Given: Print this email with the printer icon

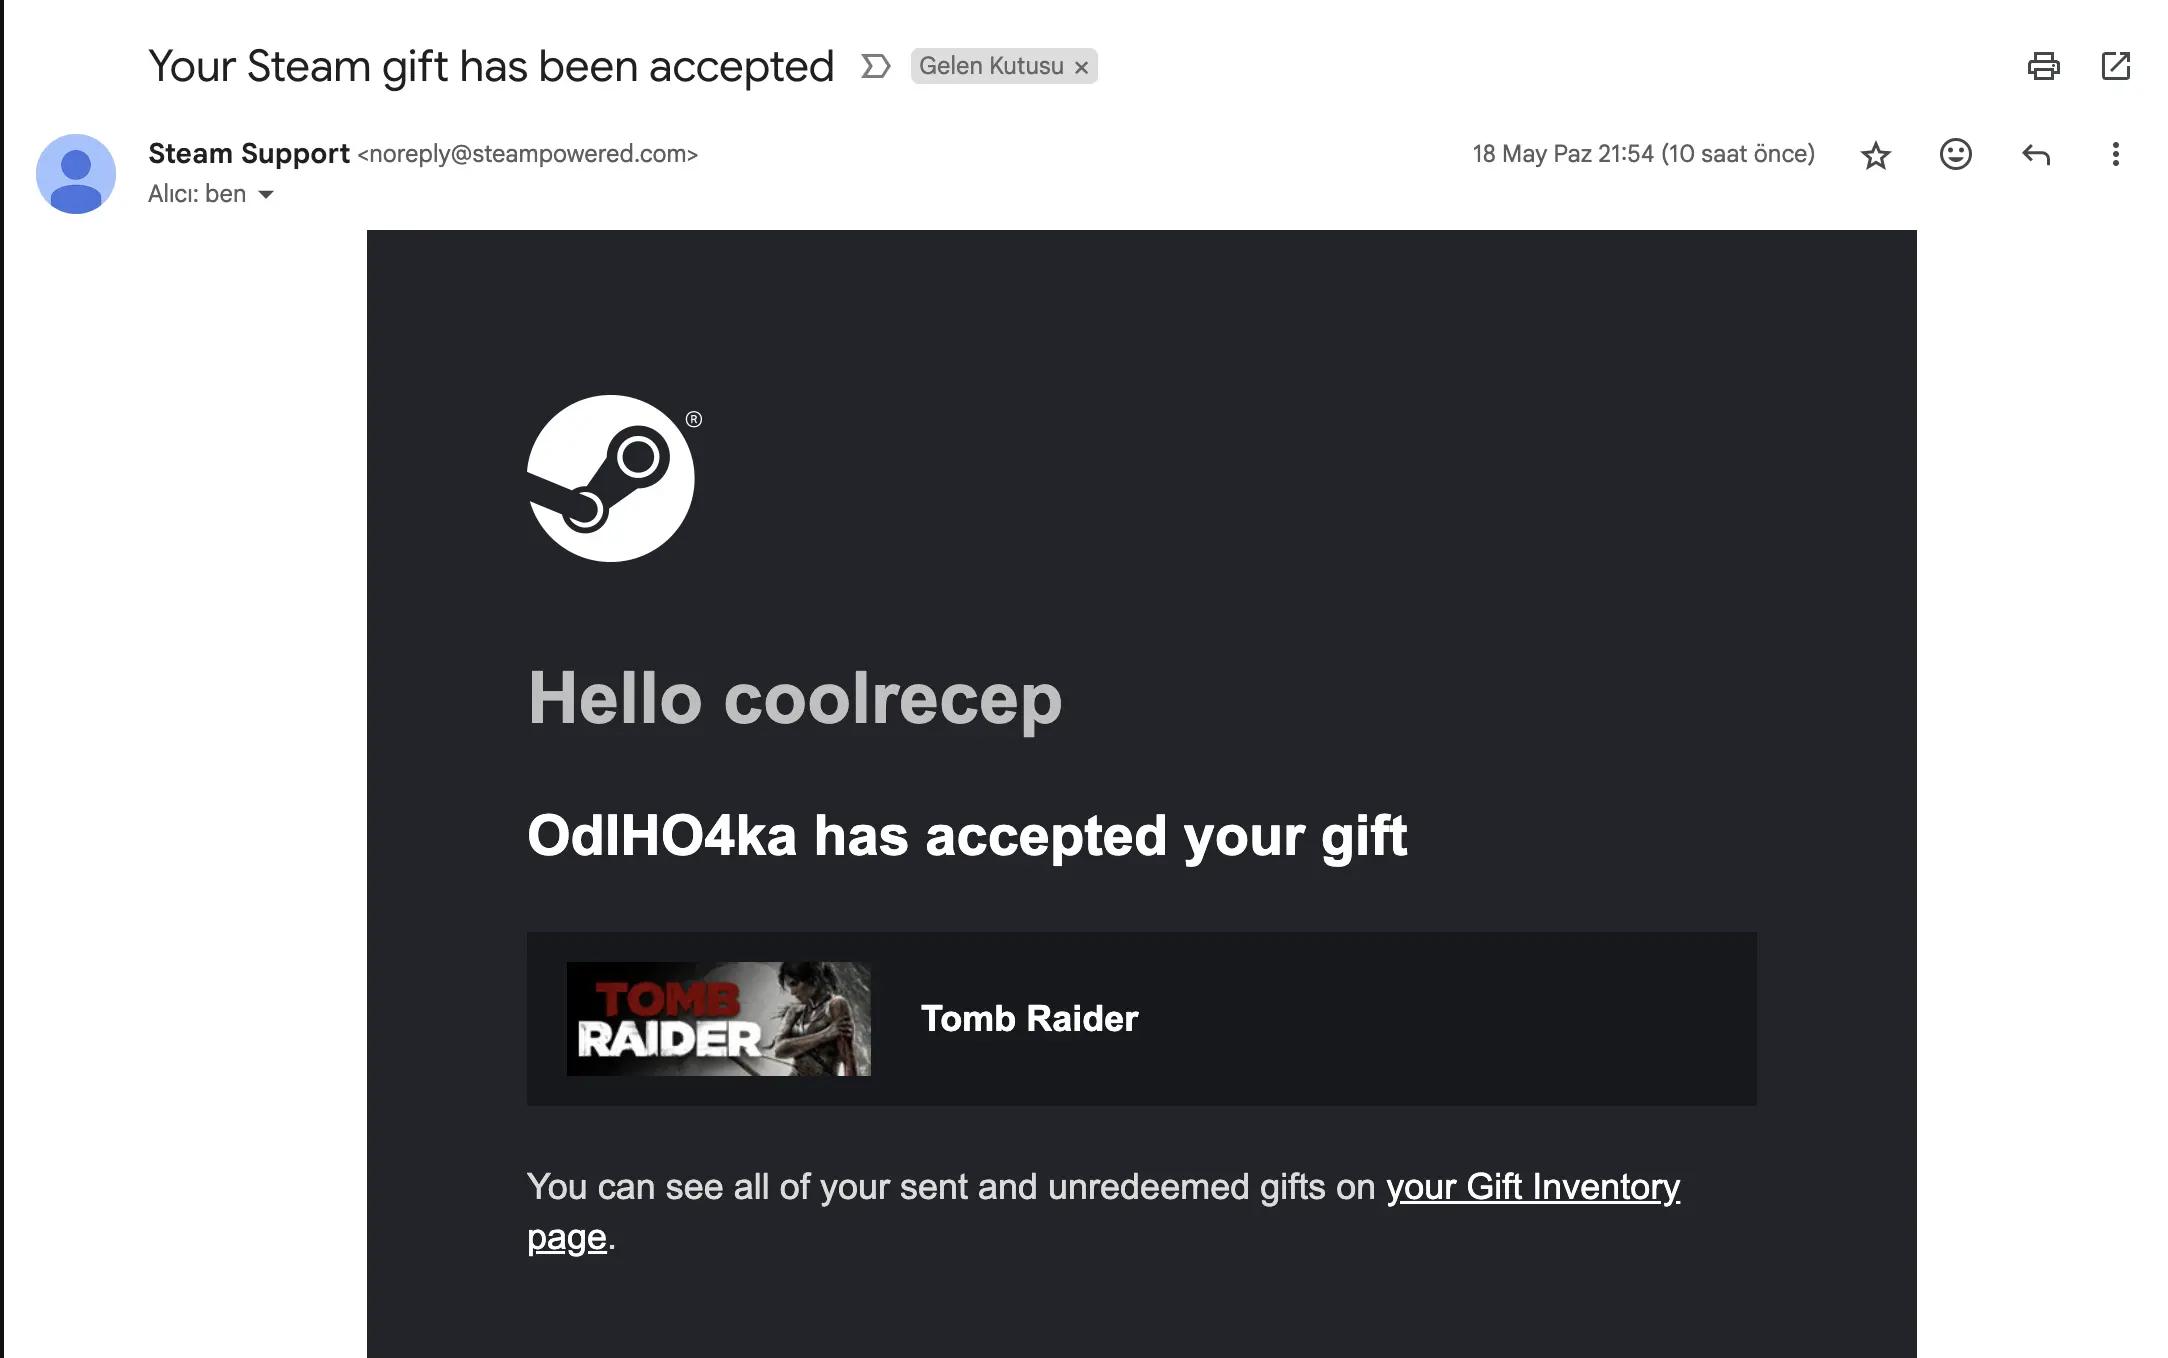Looking at the screenshot, I should click(2043, 66).
